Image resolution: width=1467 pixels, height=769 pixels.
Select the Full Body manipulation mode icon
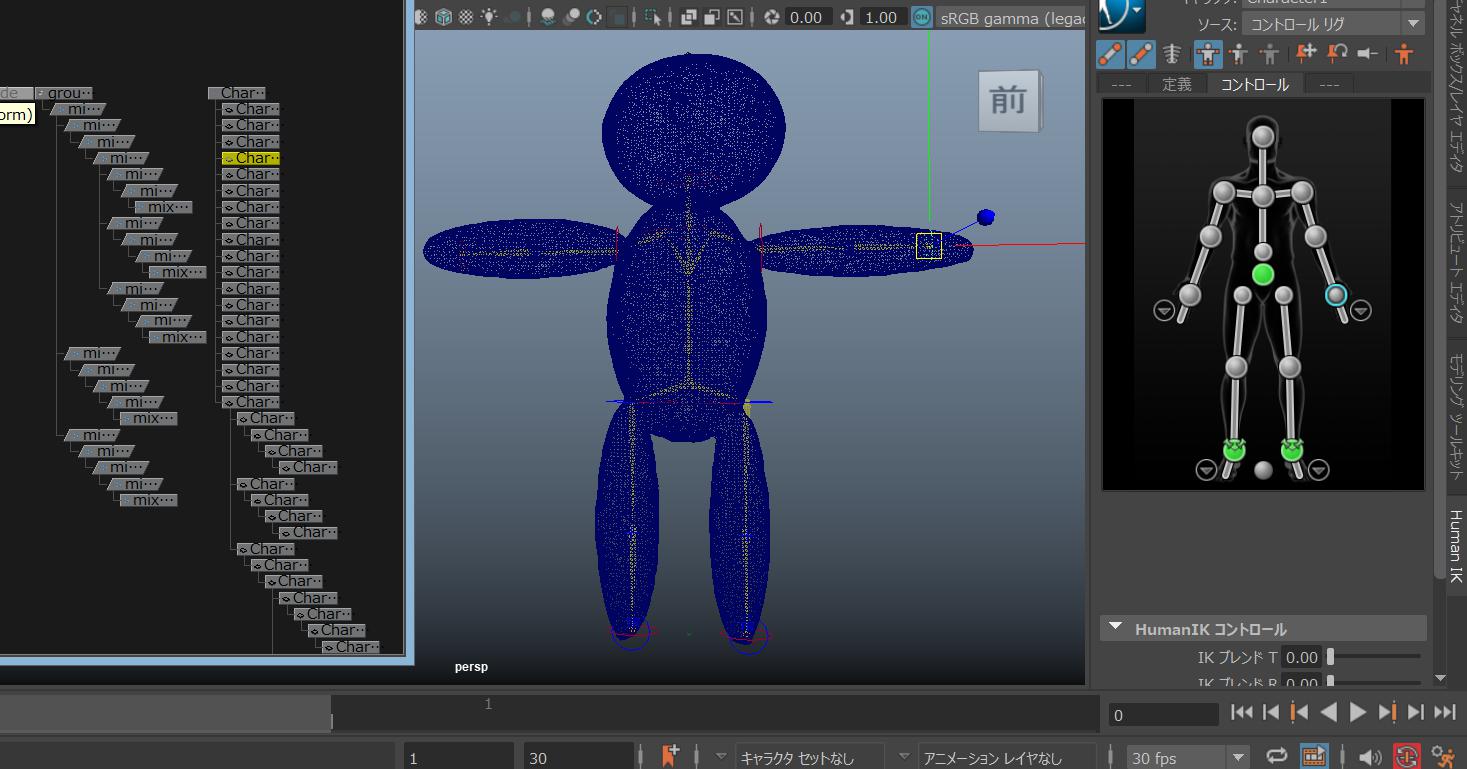(1207, 54)
